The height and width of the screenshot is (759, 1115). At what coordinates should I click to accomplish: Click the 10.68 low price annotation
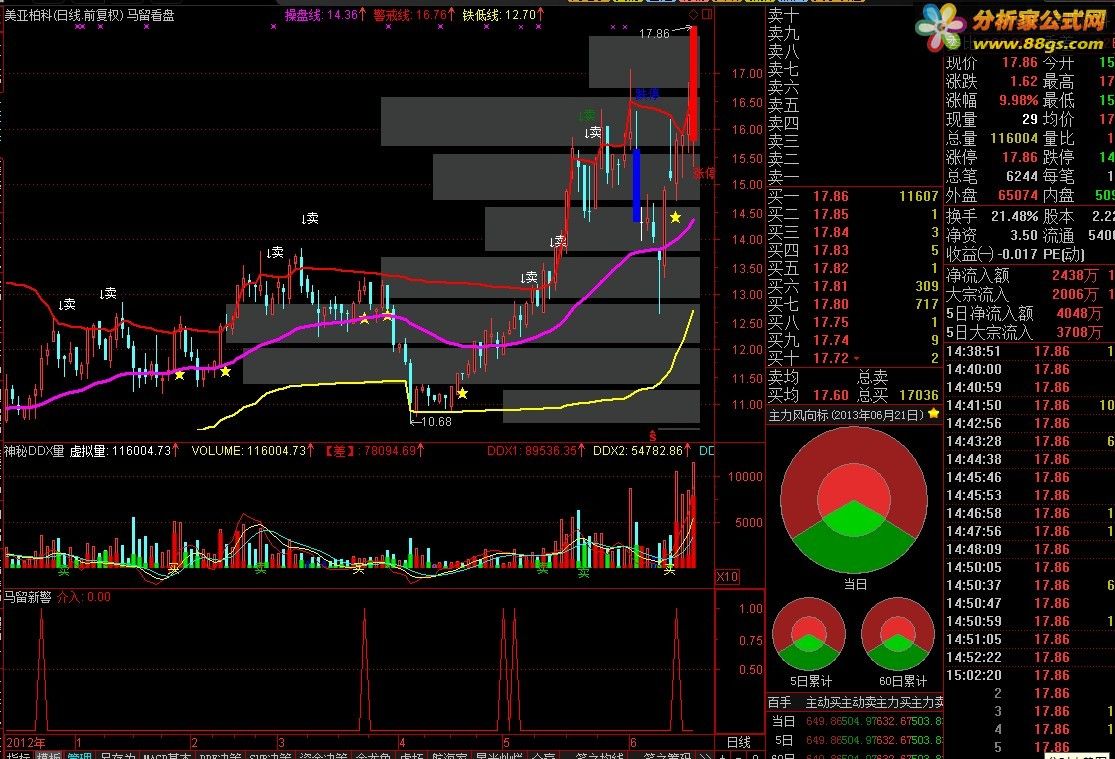(436, 421)
